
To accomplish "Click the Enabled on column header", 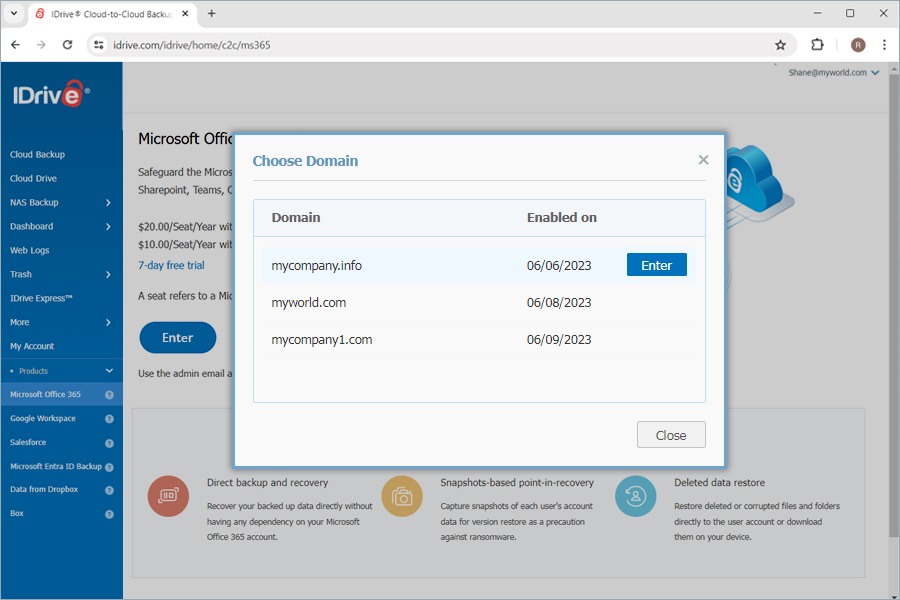I will point(561,218).
